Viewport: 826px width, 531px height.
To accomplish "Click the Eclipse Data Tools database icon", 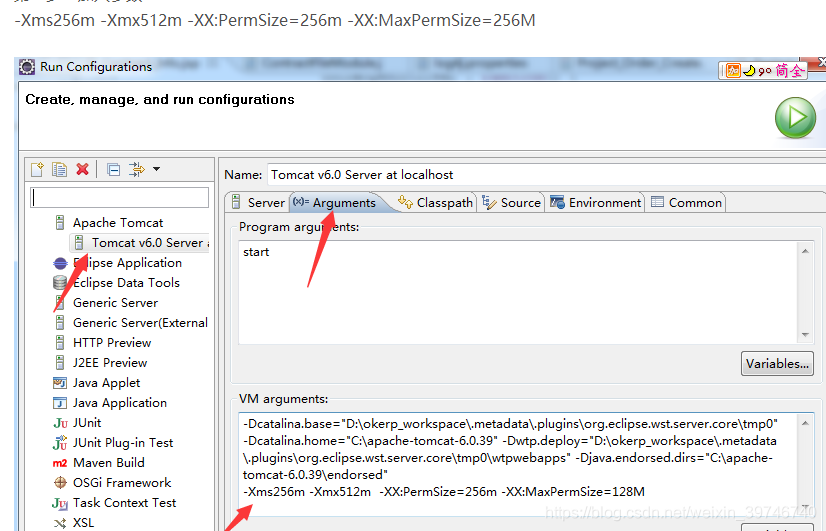I will 60,283.
